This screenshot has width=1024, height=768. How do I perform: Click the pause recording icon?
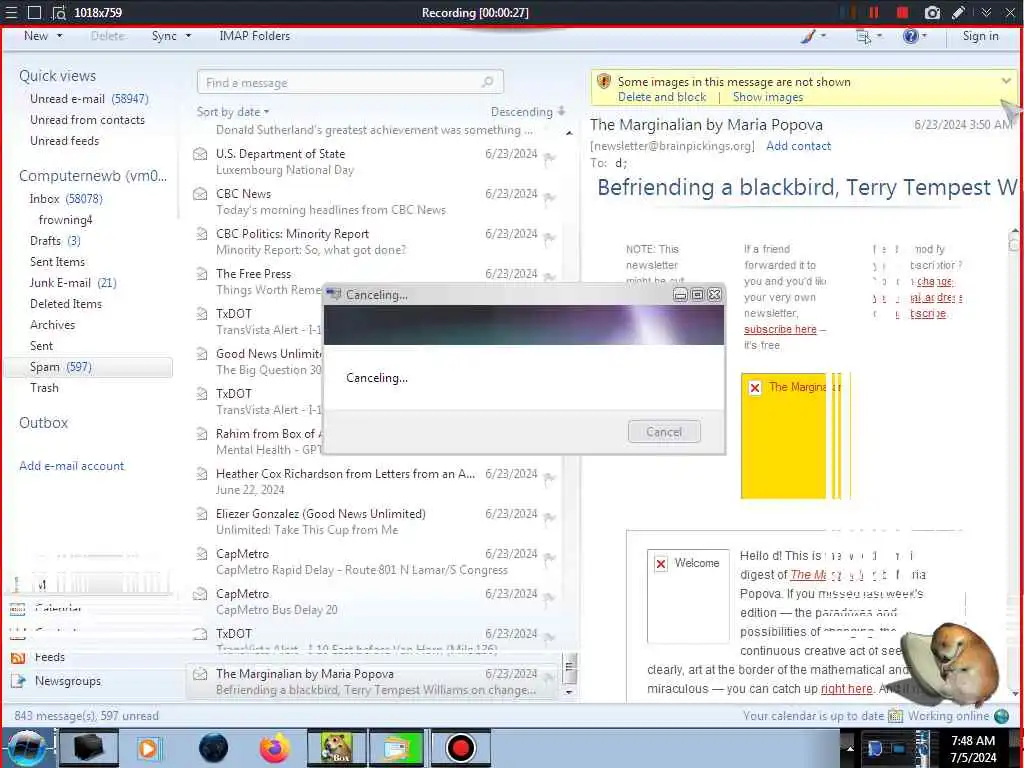point(873,12)
